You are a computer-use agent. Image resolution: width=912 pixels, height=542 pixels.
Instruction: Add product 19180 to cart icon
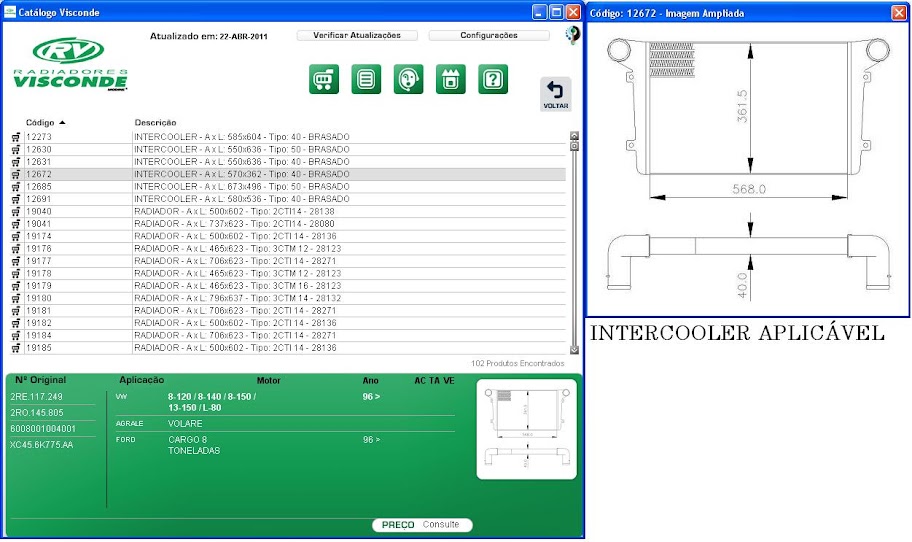[x=16, y=298]
